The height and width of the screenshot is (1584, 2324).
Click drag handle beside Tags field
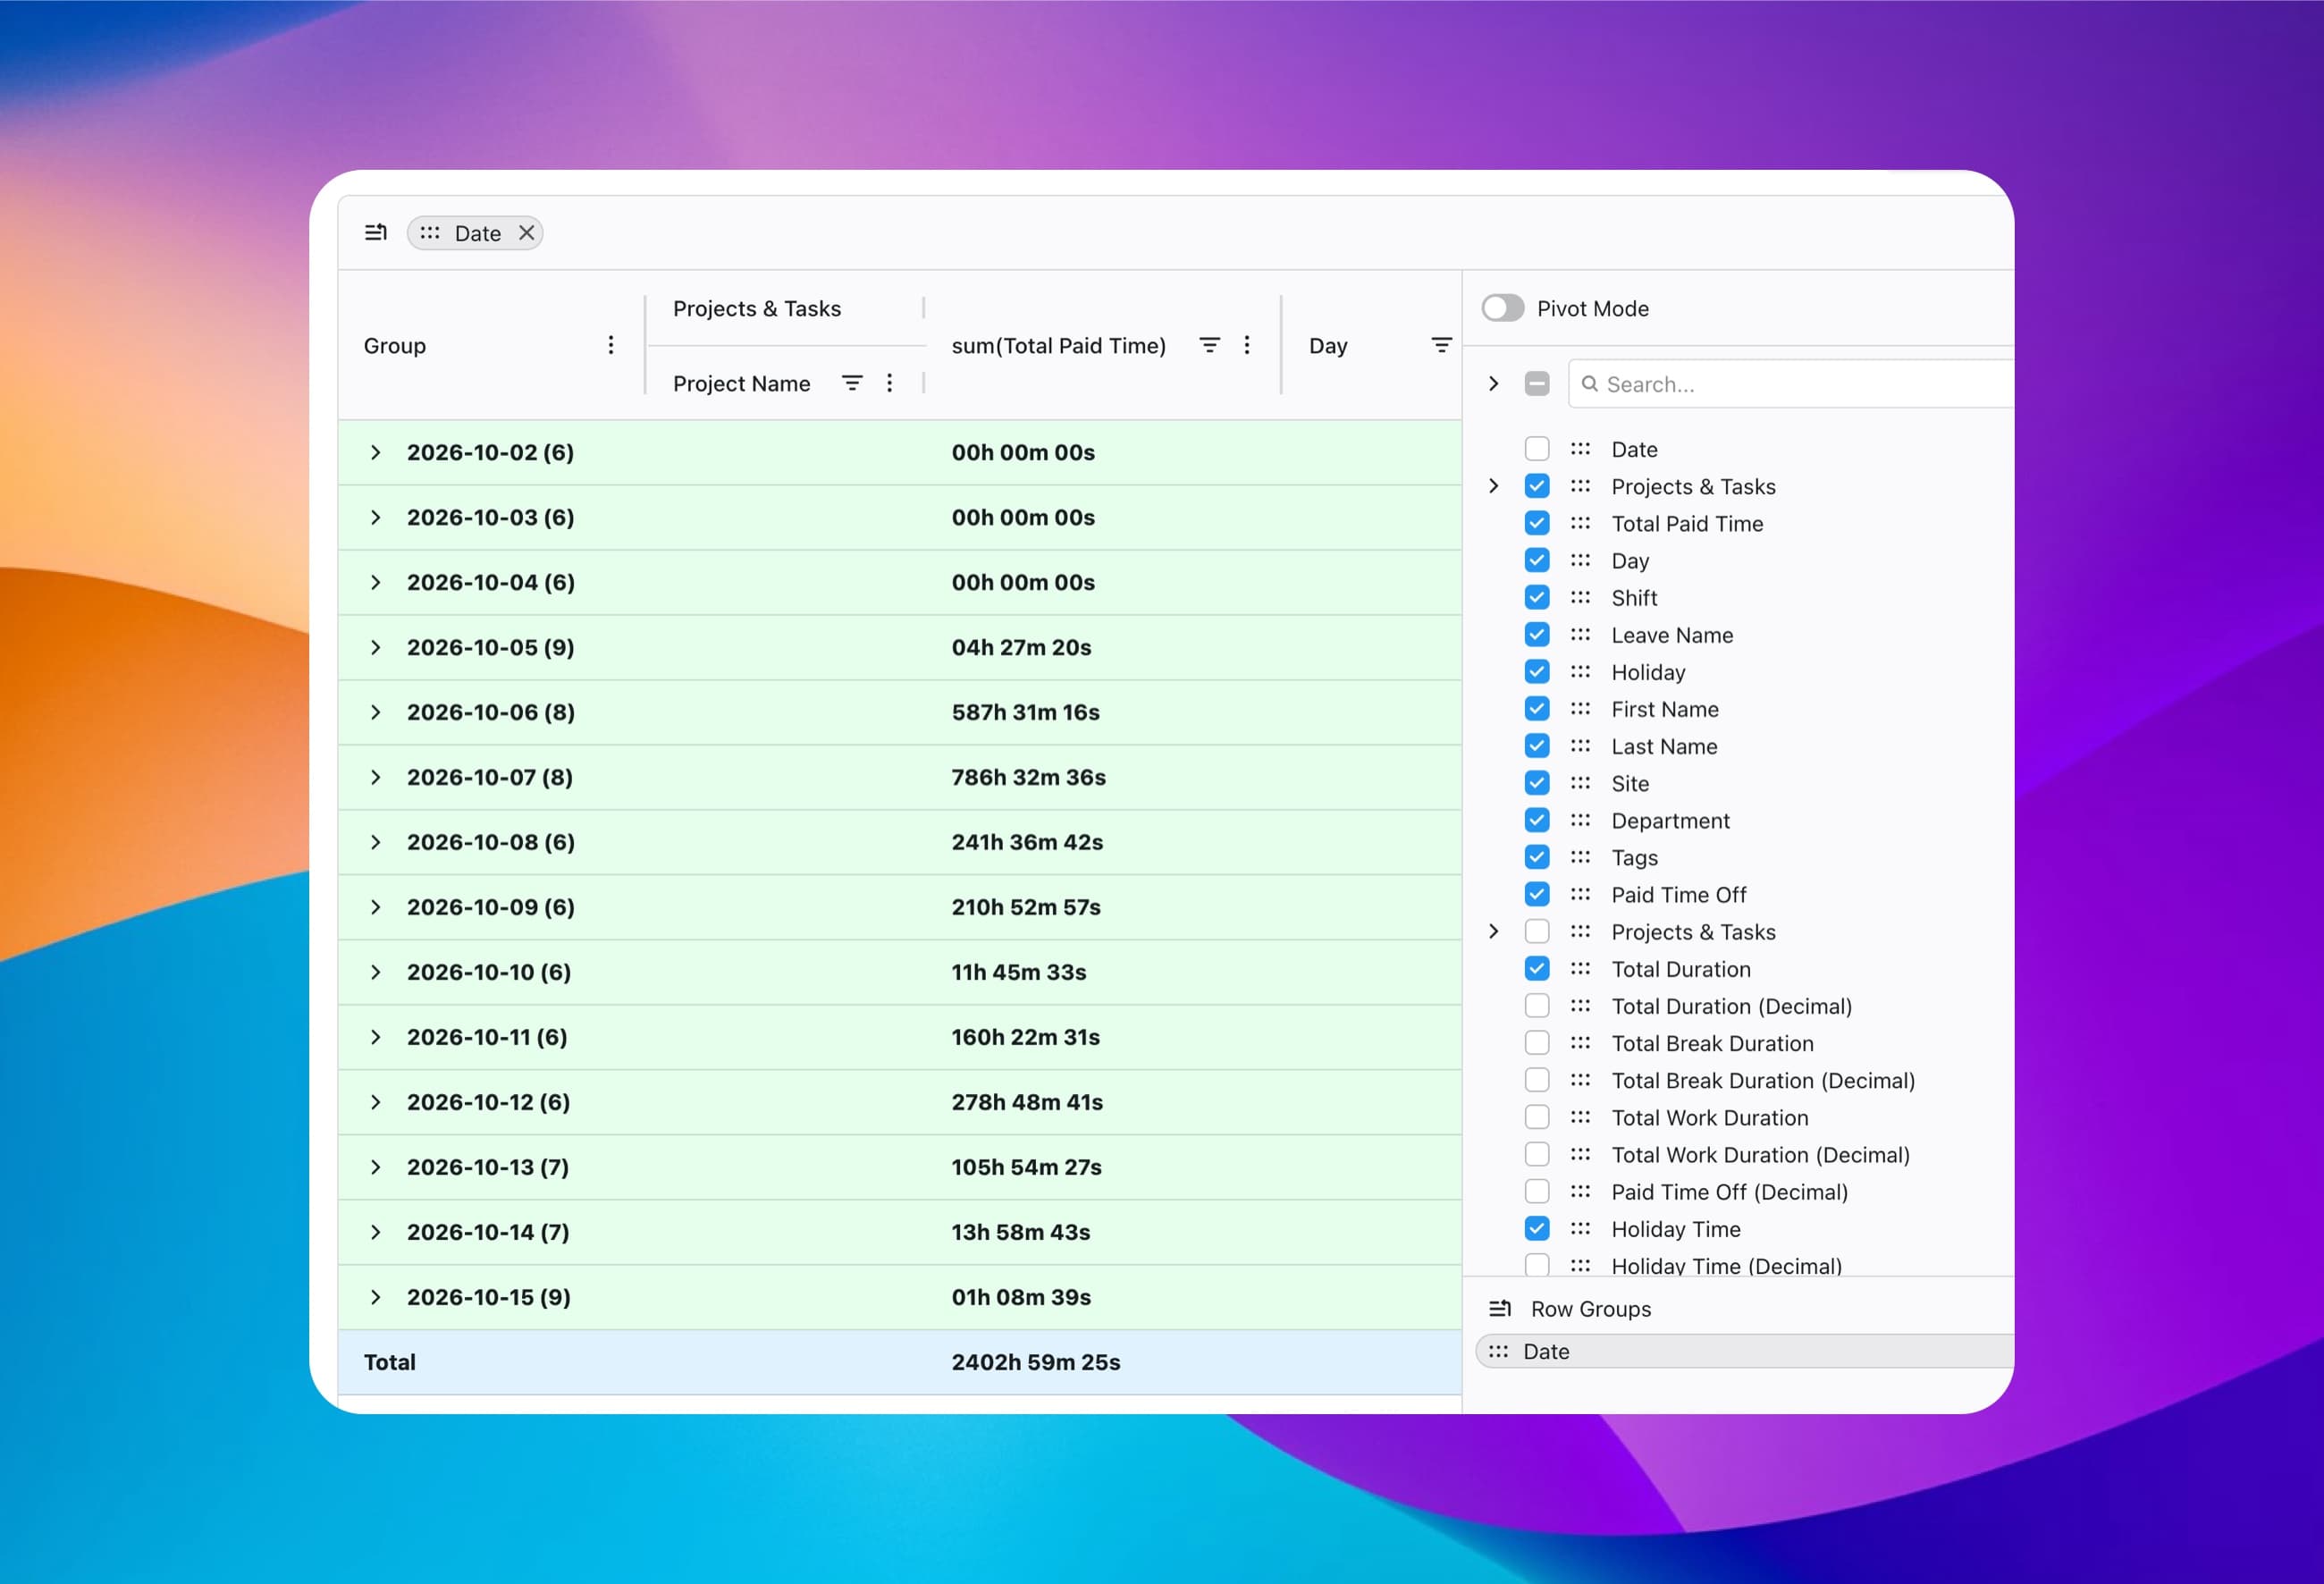[1580, 857]
